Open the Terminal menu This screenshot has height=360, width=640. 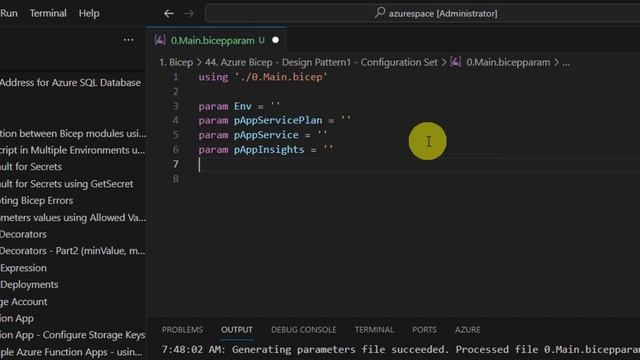click(48, 13)
